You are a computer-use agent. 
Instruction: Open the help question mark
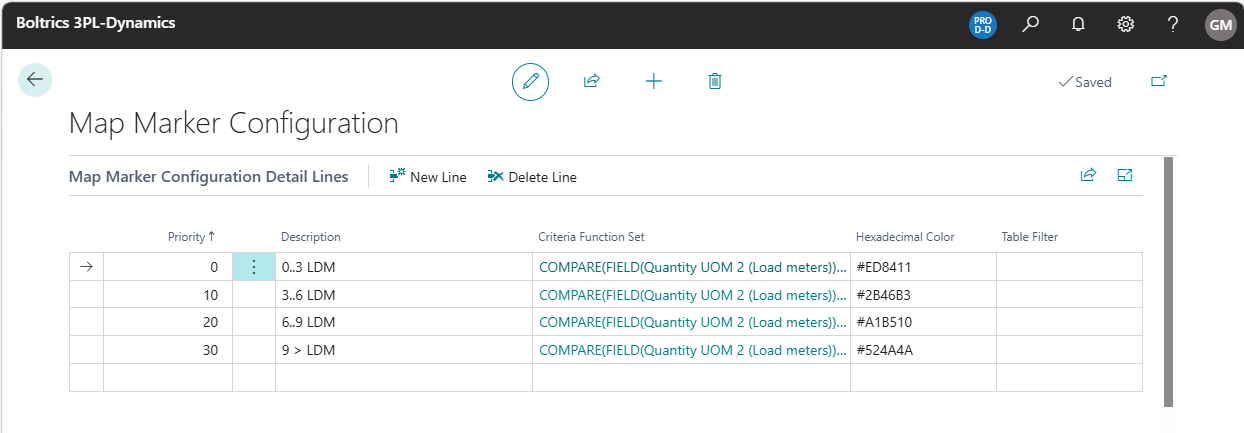tap(1173, 24)
